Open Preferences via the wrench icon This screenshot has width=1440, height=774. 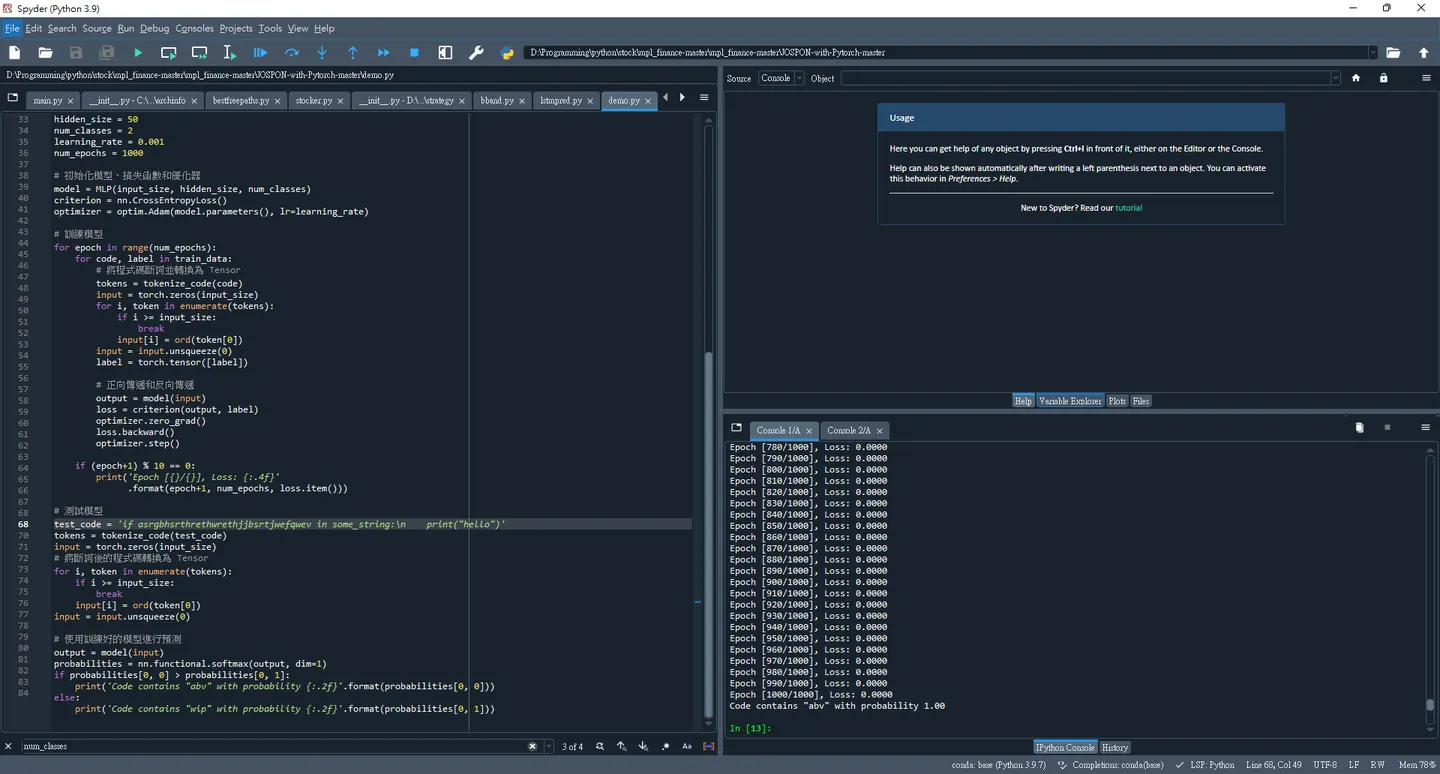[x=476, y=53]
